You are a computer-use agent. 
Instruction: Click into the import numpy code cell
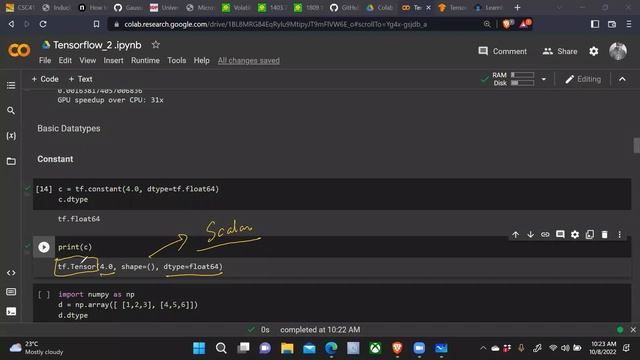332,304
